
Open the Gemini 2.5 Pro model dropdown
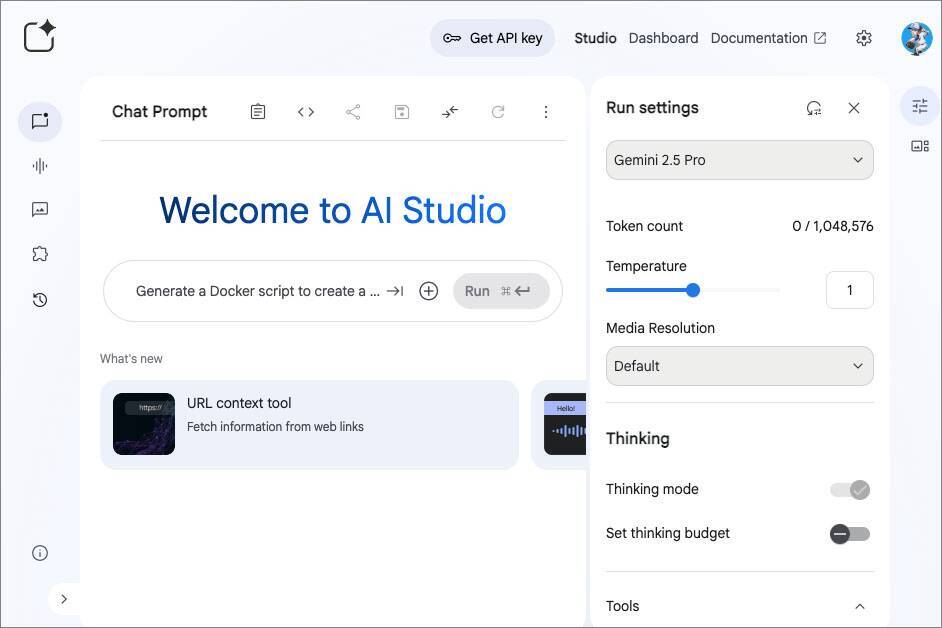[x=739, y=160]
